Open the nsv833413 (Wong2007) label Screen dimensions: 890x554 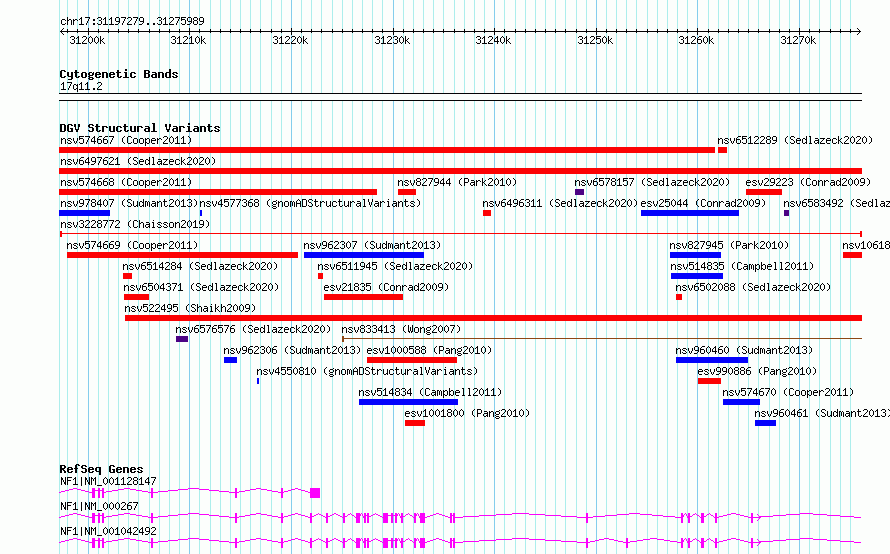click(401, 329)
